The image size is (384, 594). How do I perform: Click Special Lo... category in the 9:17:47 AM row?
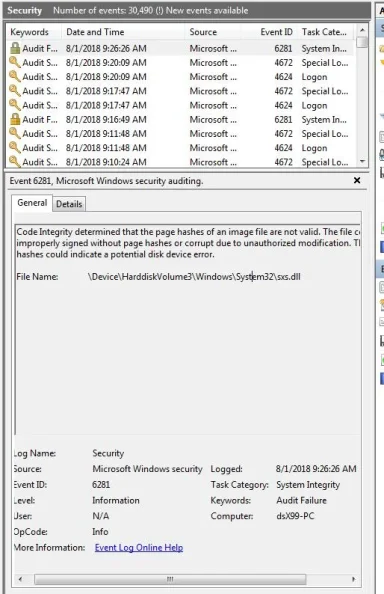click(x=325, y=91)
